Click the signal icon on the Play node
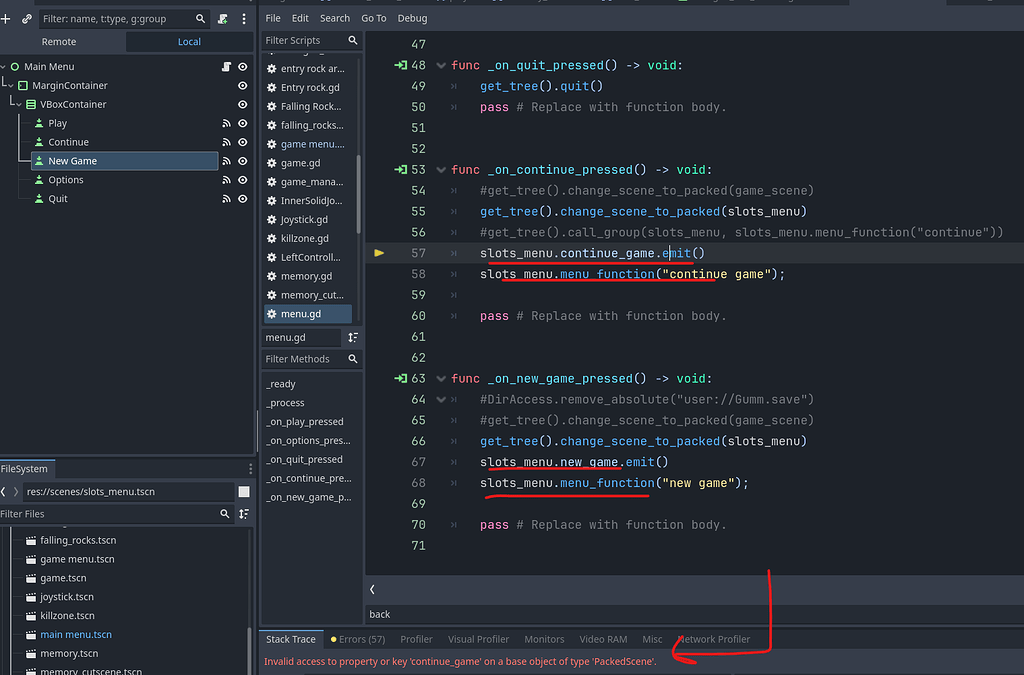Screen dimensions: 1024x675 226,124
